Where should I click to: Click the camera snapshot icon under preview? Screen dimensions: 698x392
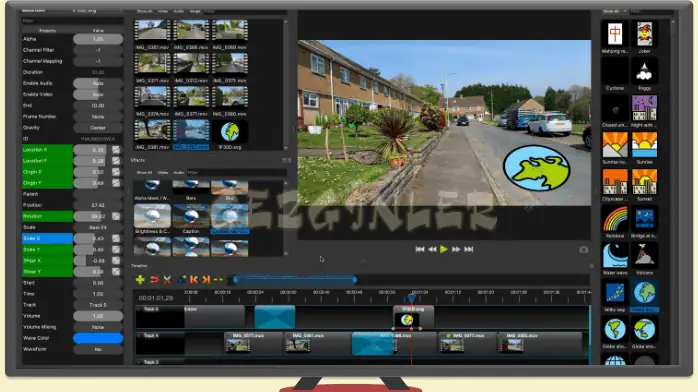[x=584, y=249]
